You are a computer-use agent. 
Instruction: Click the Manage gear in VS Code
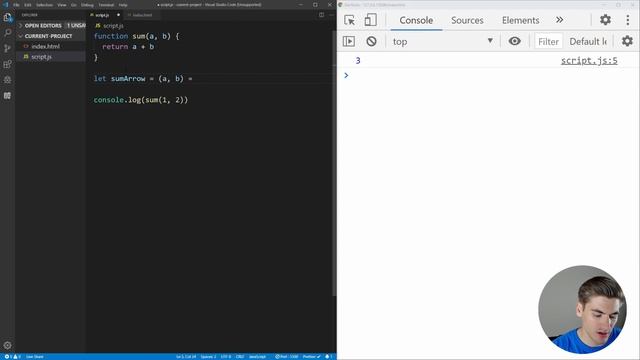click(7, 345)
